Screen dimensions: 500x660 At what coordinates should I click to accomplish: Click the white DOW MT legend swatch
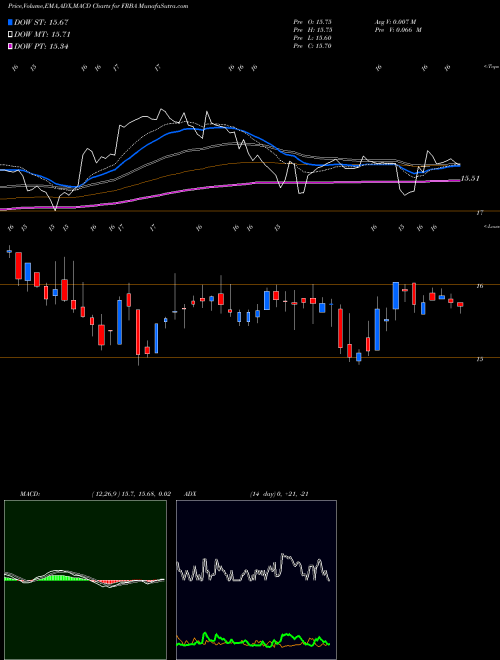10,35
